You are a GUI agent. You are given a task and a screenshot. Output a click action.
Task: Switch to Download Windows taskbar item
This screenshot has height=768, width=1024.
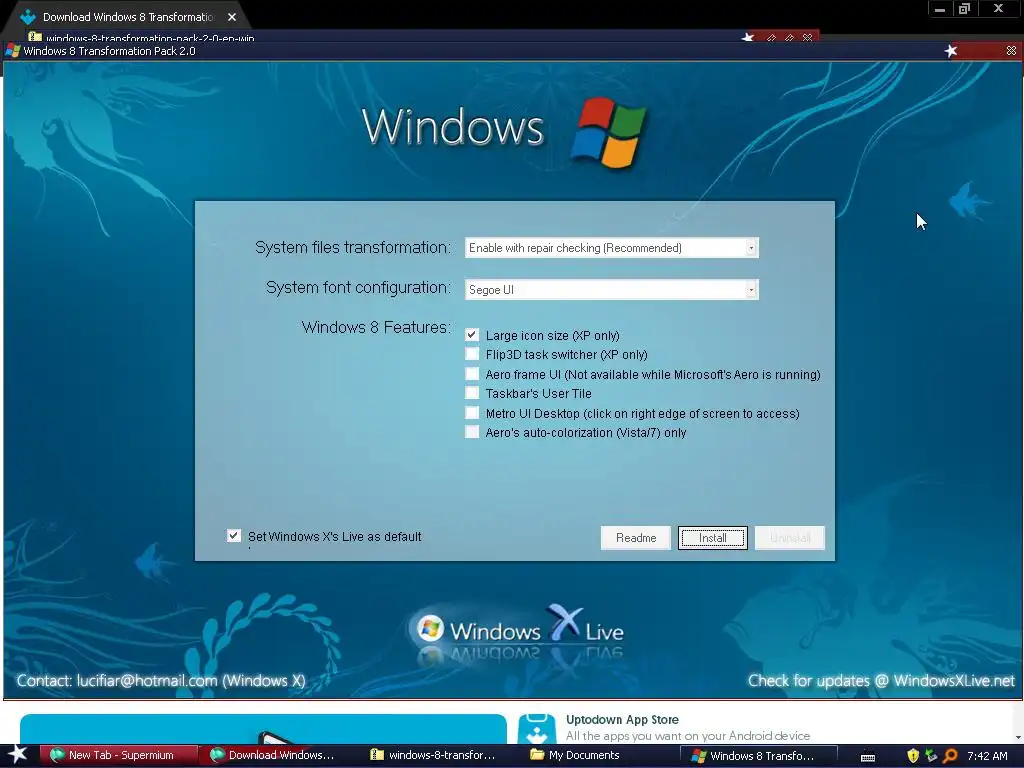[278, 756]
